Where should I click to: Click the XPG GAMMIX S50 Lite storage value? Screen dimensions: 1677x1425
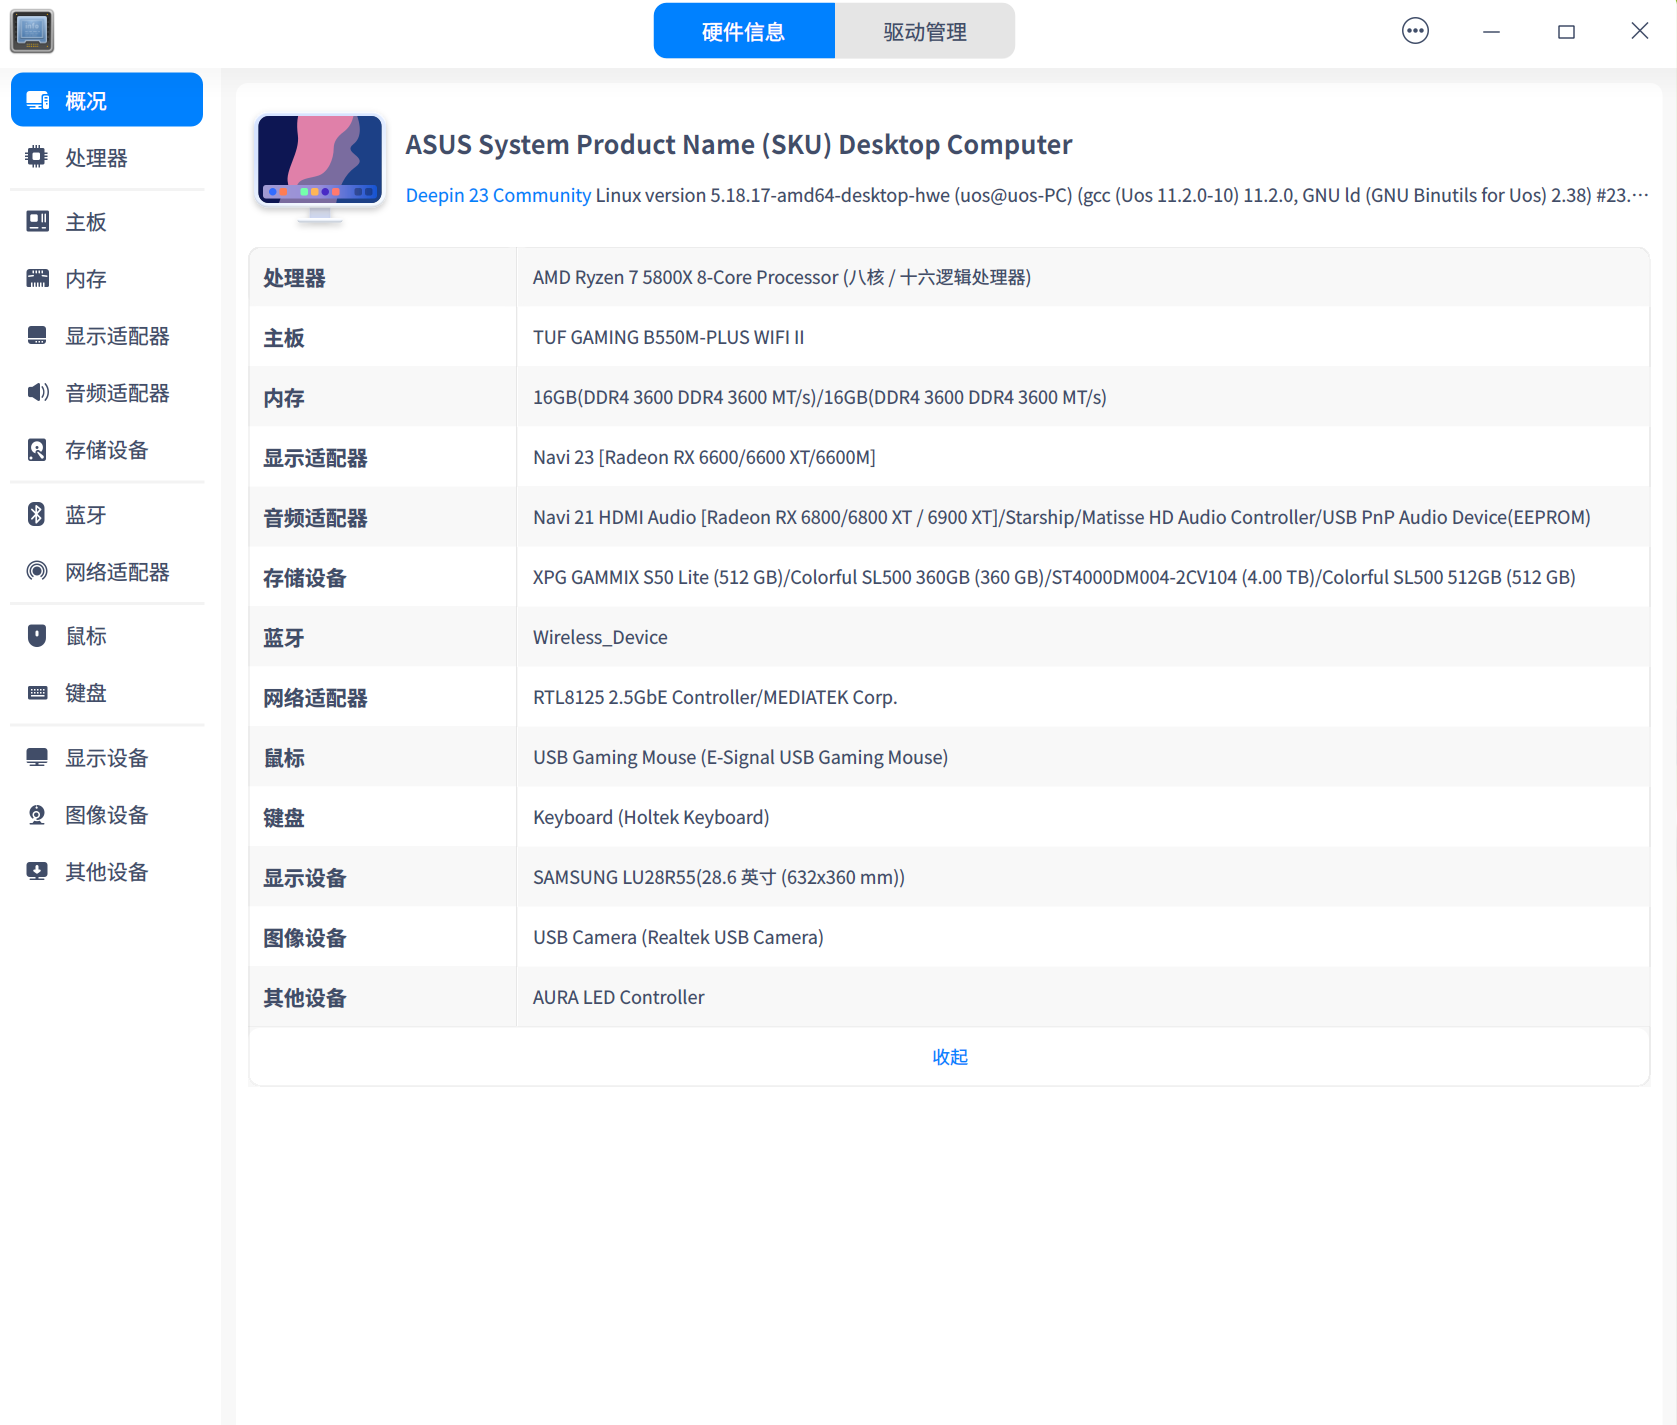[1054, 577]
